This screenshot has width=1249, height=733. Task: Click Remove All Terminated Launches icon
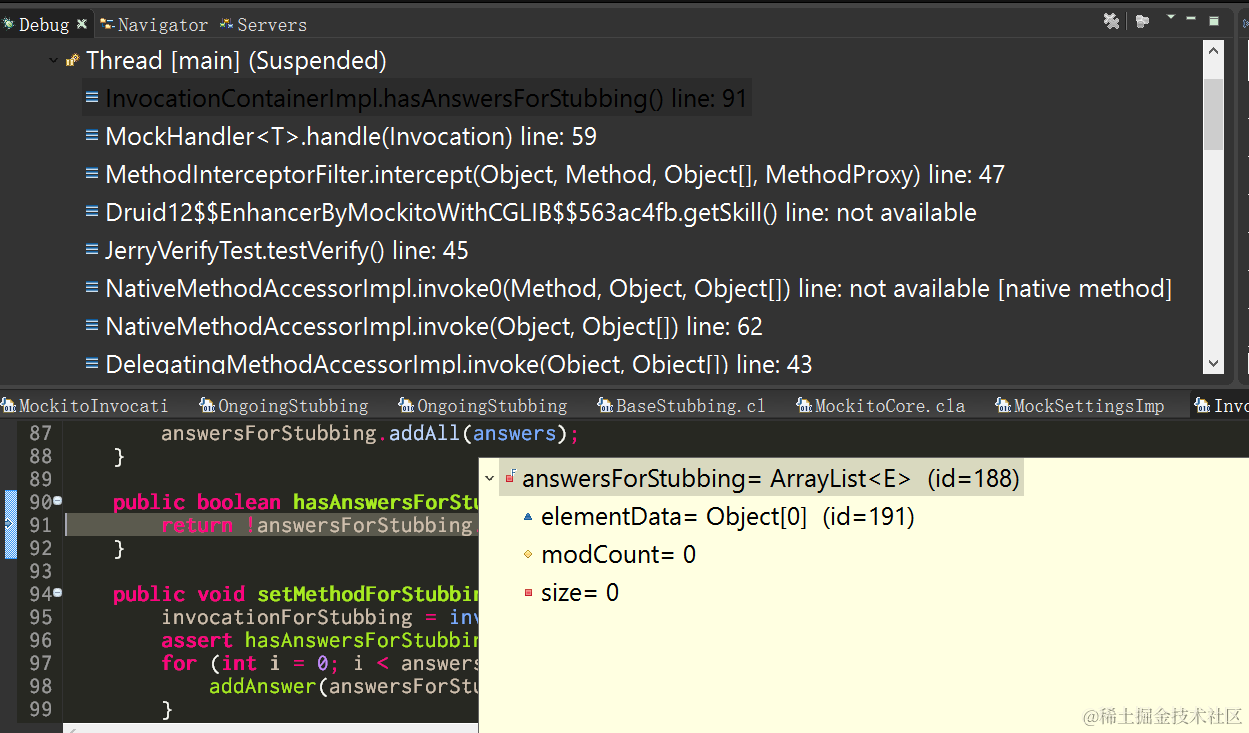tap(1111, 21)
